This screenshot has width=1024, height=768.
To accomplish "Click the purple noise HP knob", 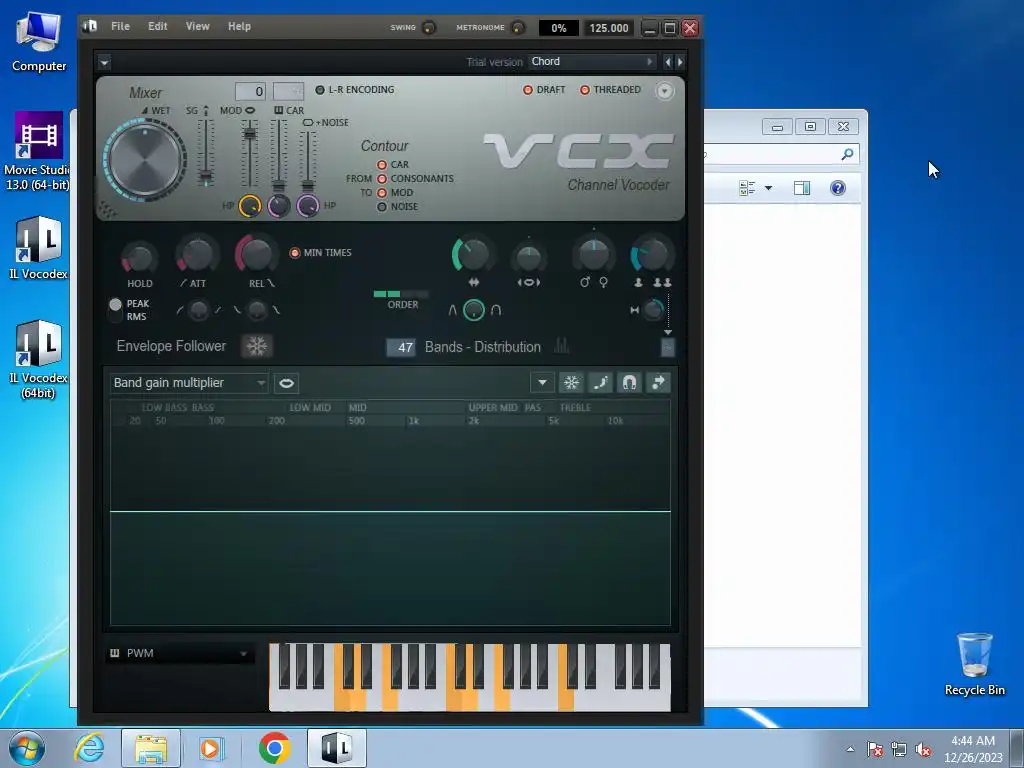I will tap(308, 206).
